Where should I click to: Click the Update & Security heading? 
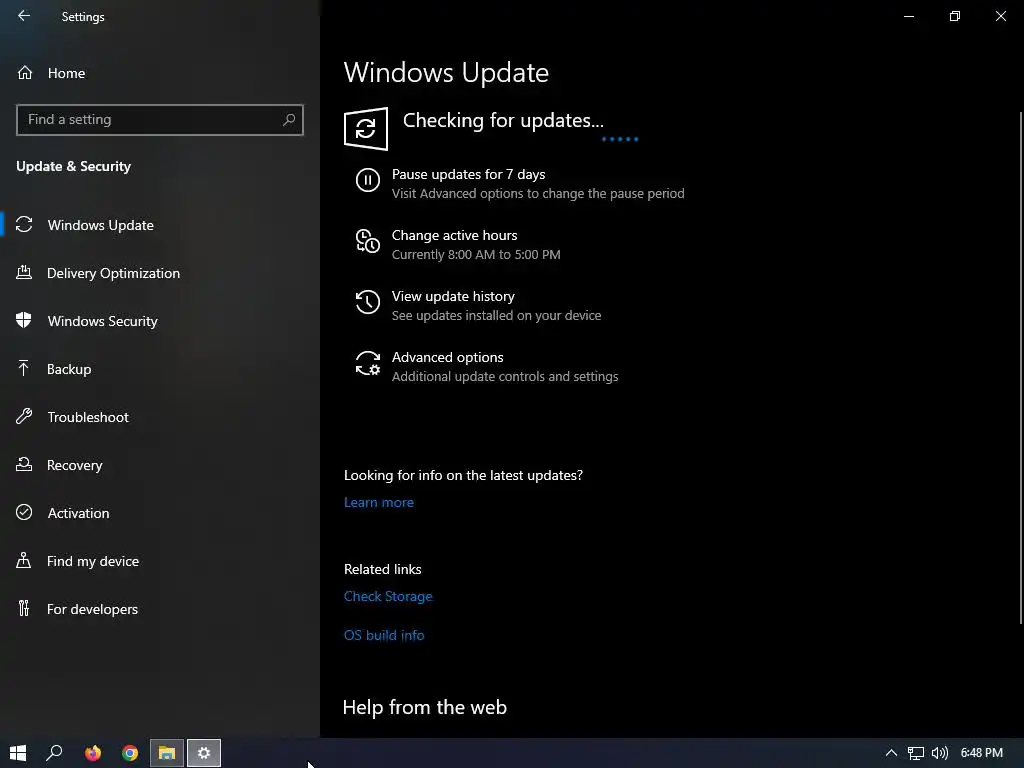pos(73,167)
